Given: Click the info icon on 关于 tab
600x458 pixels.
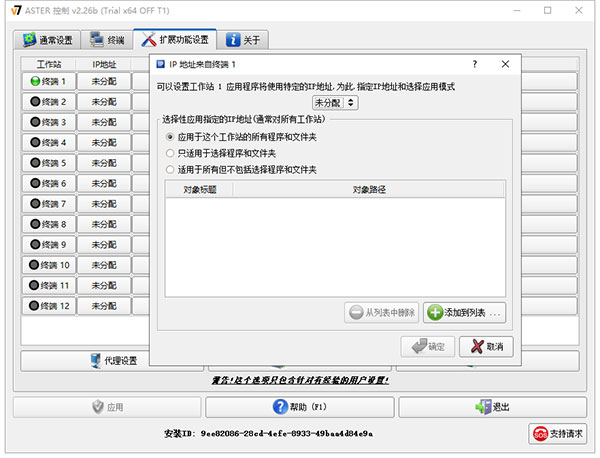Looking at the screenshot, I should click(233, 39).
